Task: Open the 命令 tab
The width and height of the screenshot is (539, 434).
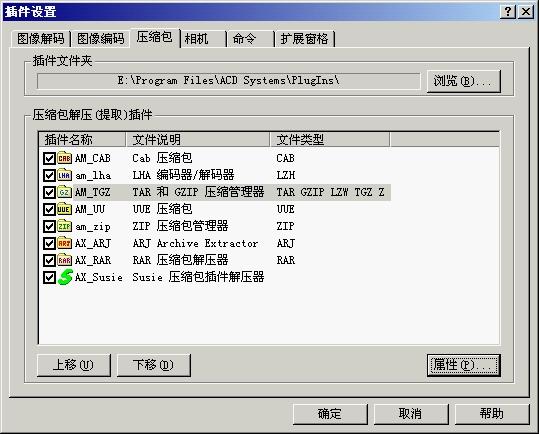Action: 251,39
